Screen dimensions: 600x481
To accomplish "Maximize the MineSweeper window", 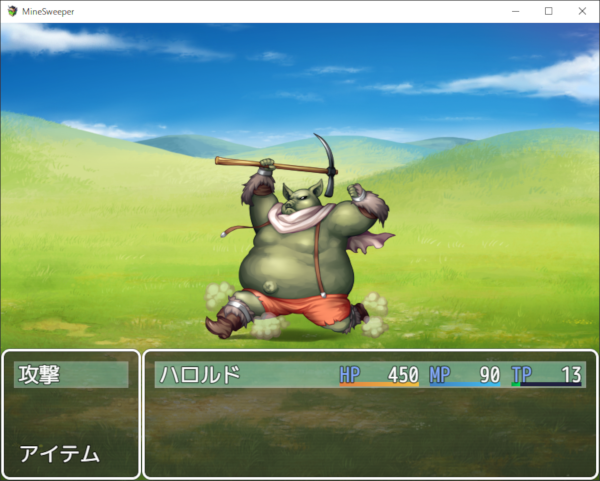I will (548, 11).
